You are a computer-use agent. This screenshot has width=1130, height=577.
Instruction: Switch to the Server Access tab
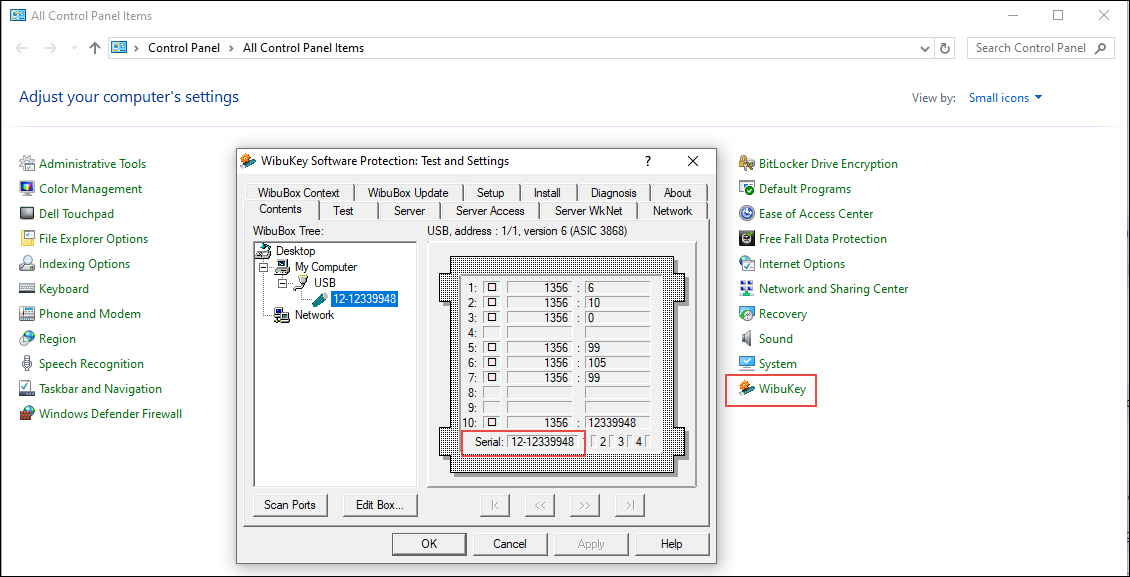coord(490,211)
